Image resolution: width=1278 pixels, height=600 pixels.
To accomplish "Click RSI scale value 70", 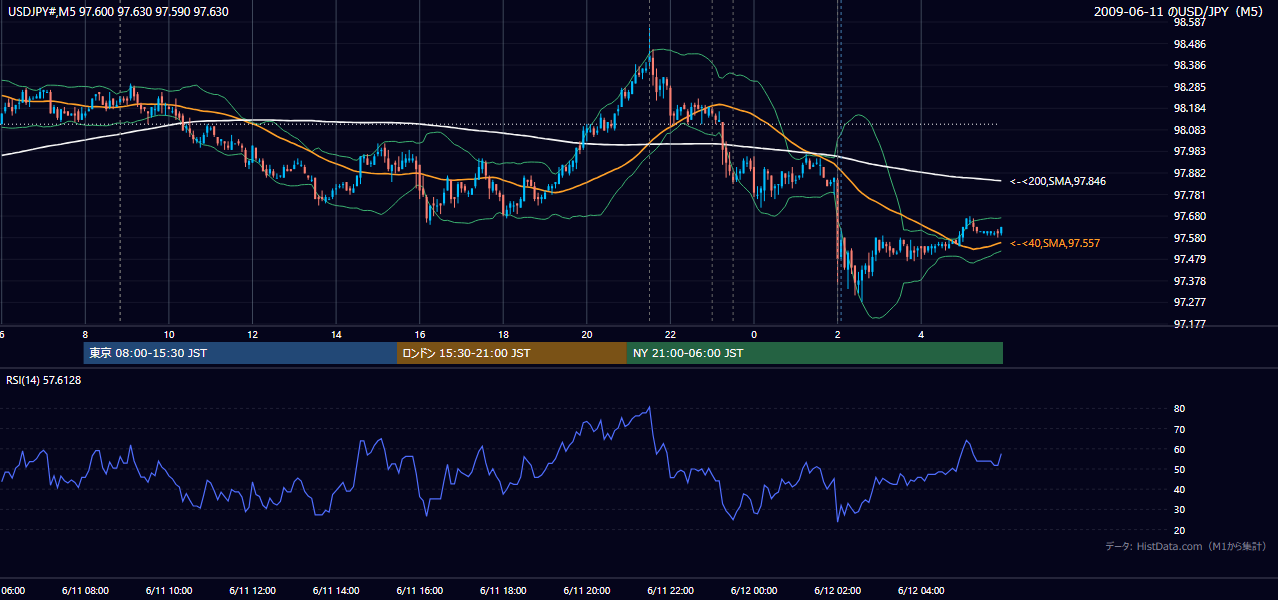I will click(x=1180, y=429).
